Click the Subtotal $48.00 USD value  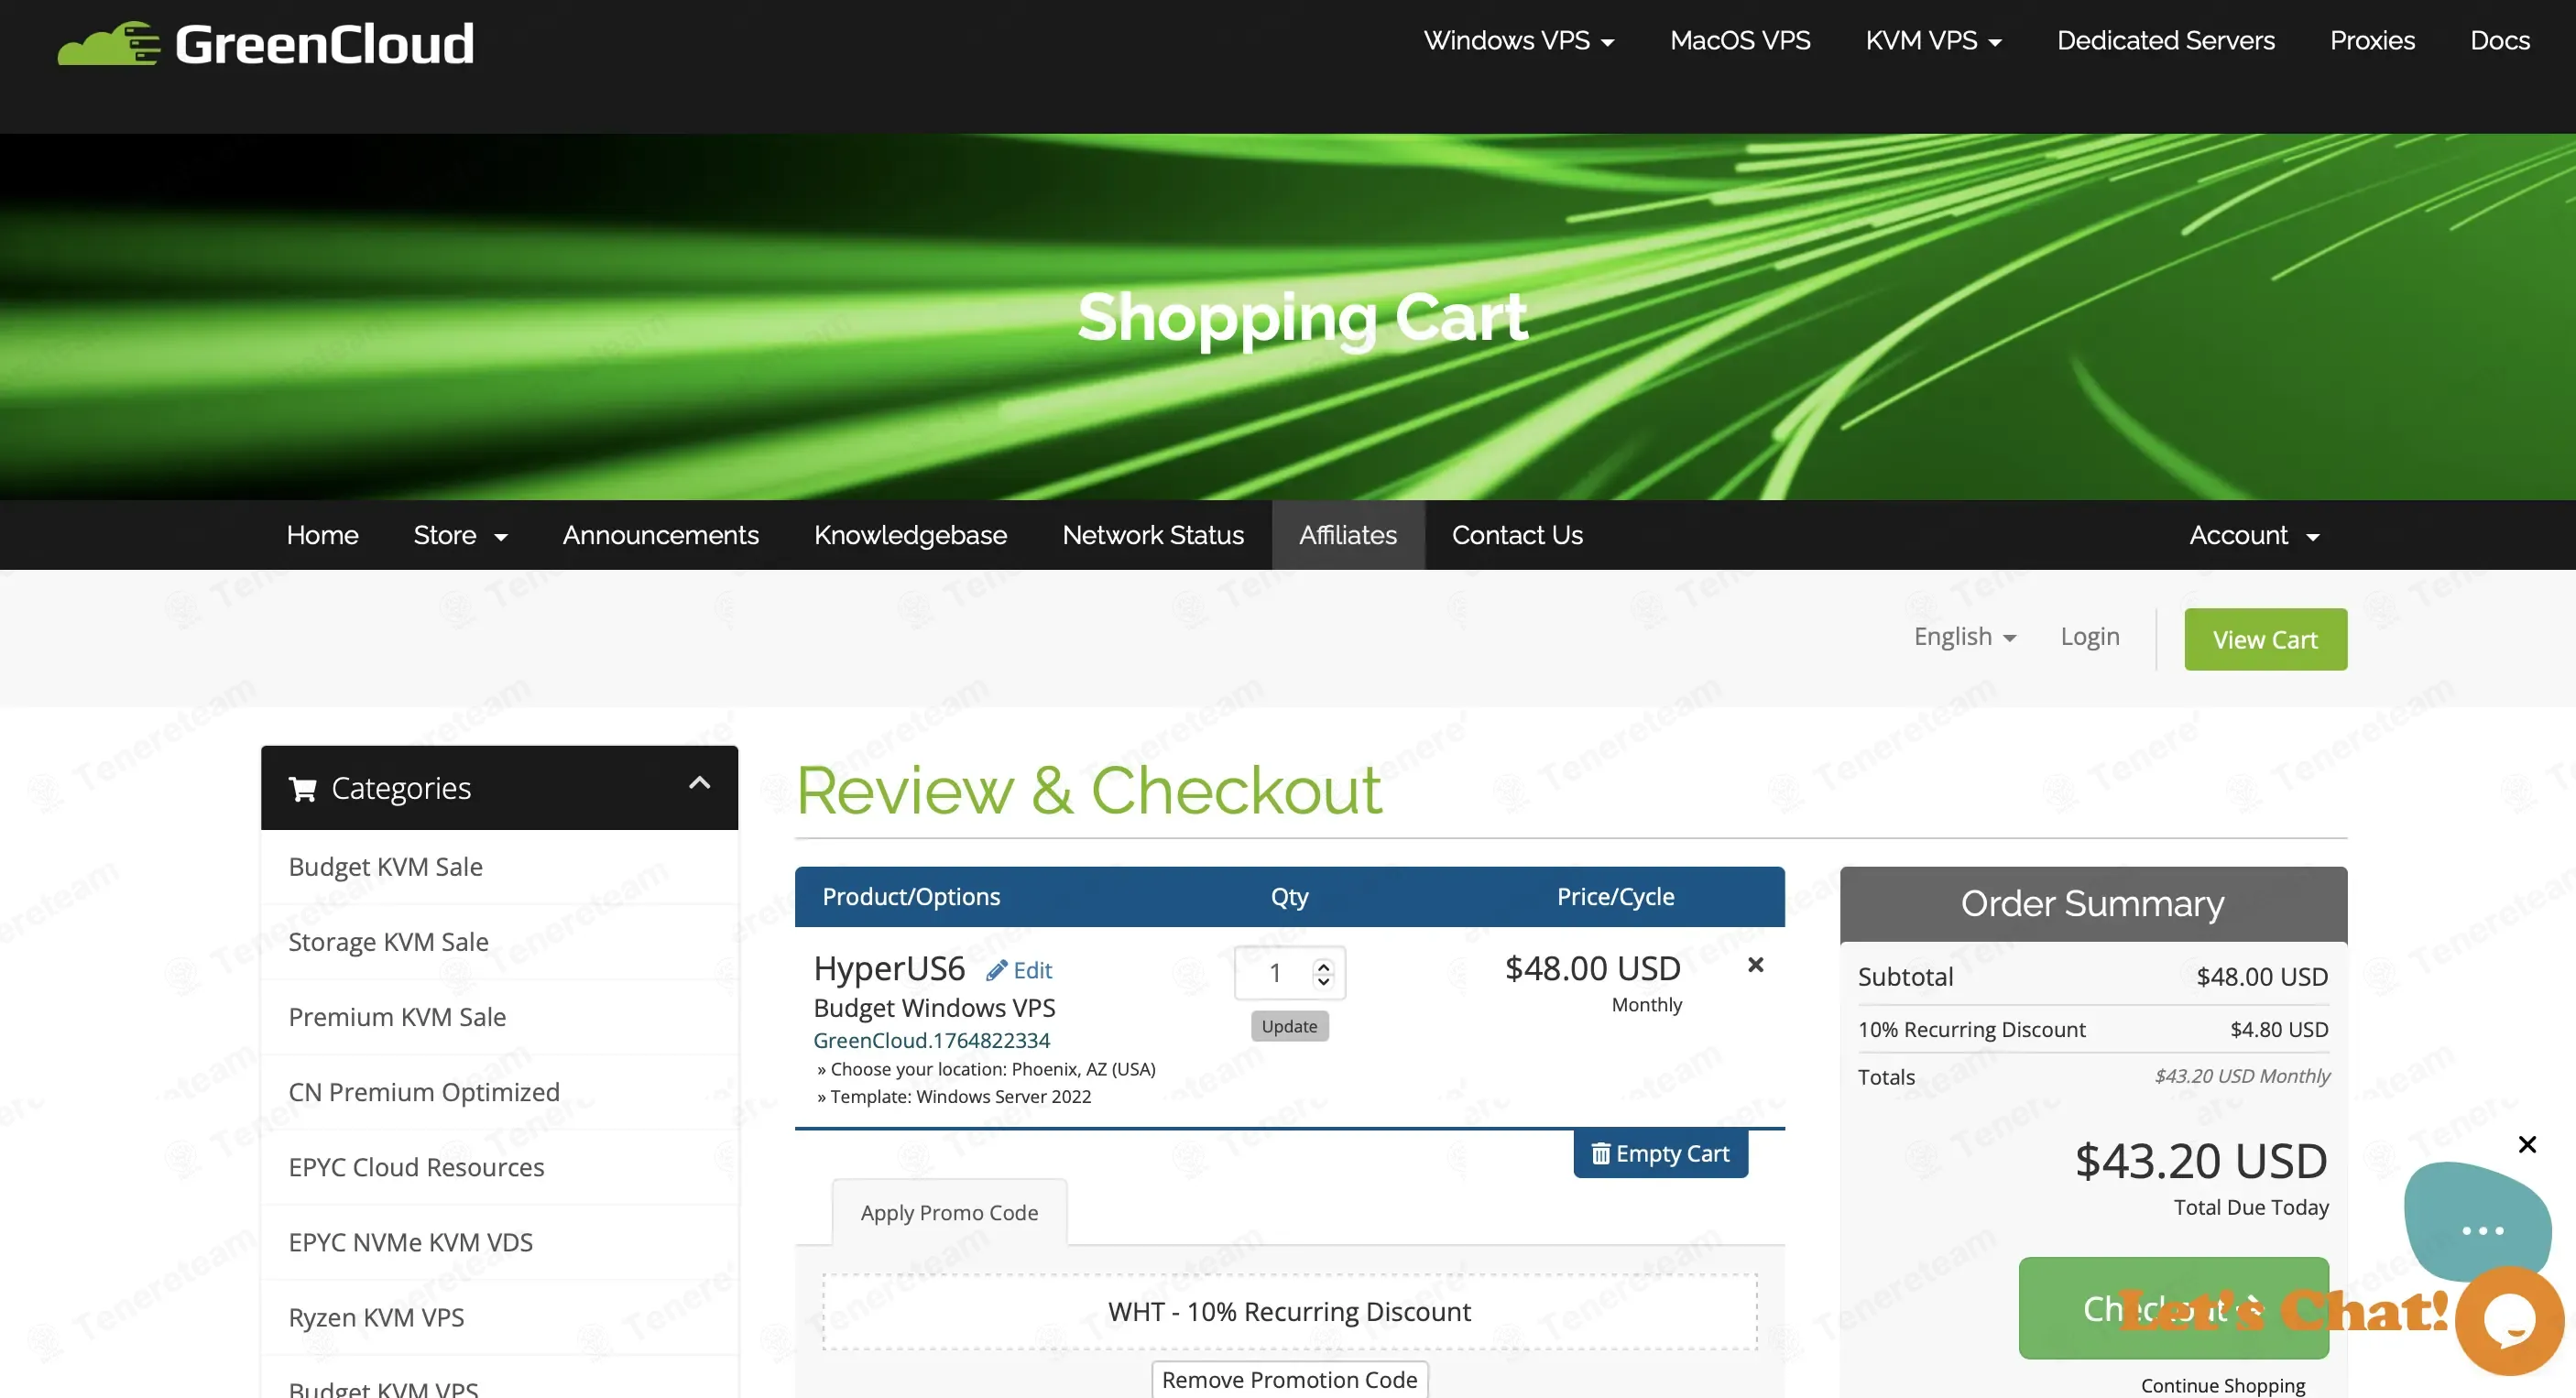pos(2262,977)
